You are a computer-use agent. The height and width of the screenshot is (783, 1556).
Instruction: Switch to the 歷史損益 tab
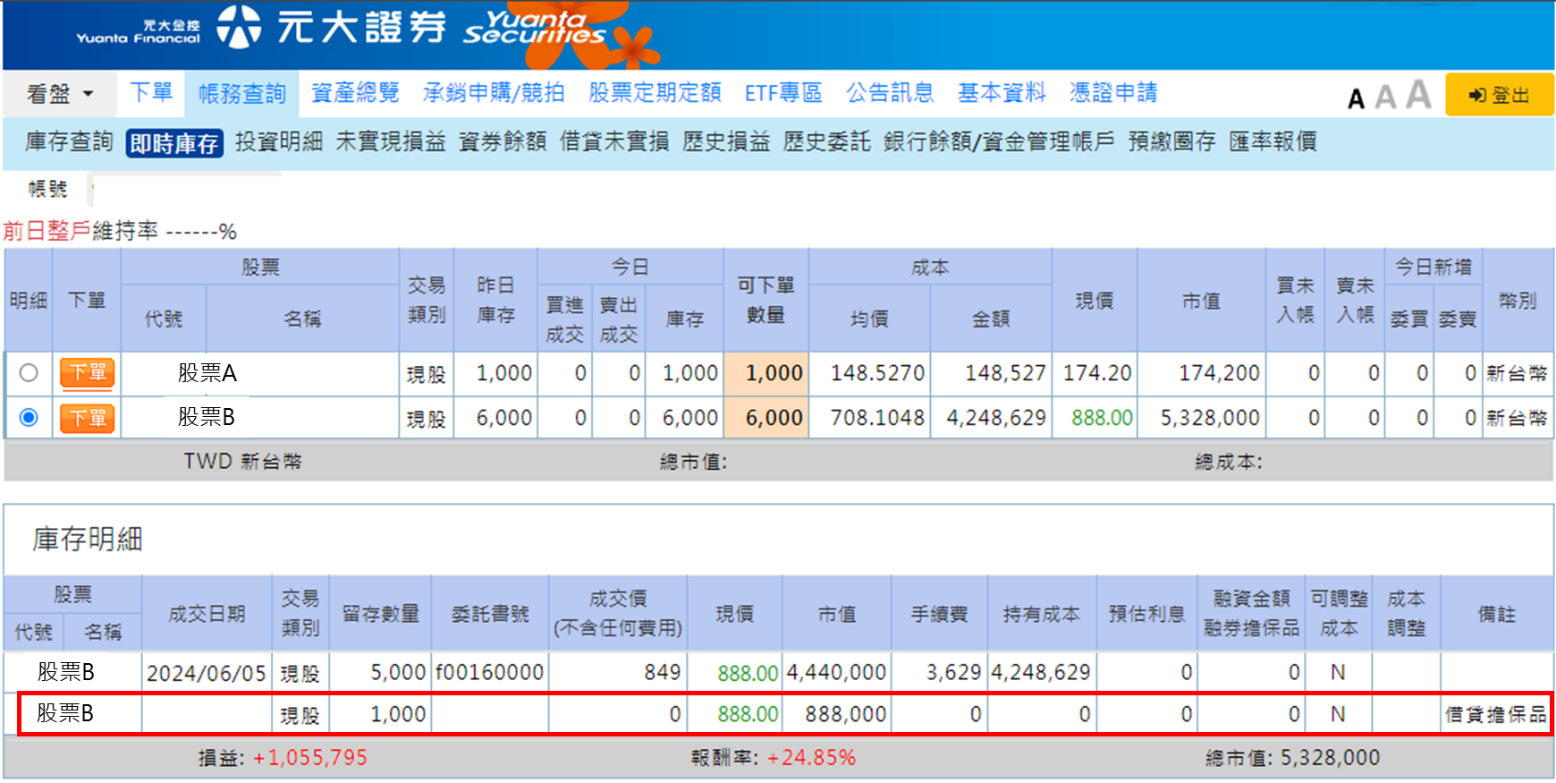tap(726, 143)
